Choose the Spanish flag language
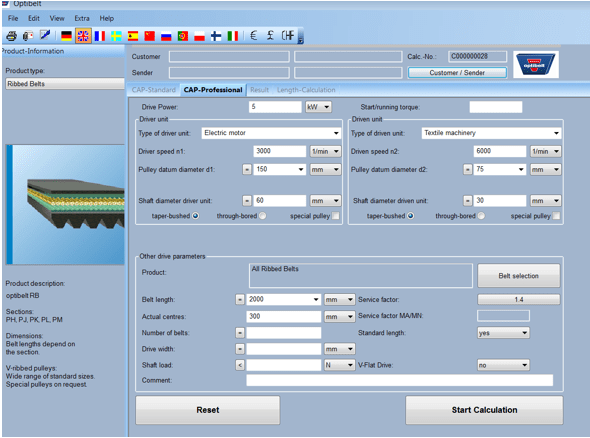590x438 pixels. point(133,36)
